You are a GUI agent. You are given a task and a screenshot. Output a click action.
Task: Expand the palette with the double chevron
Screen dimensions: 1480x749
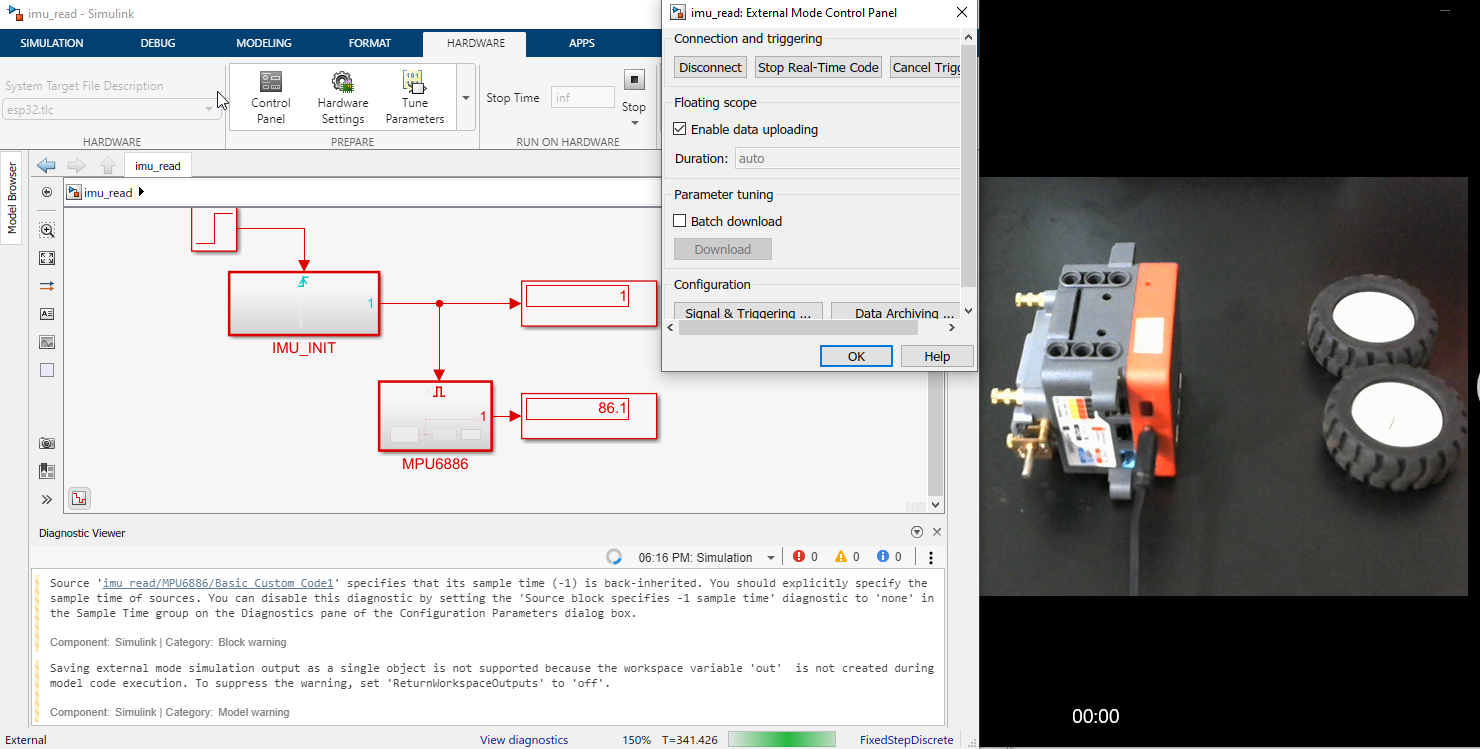coord(47,499)
